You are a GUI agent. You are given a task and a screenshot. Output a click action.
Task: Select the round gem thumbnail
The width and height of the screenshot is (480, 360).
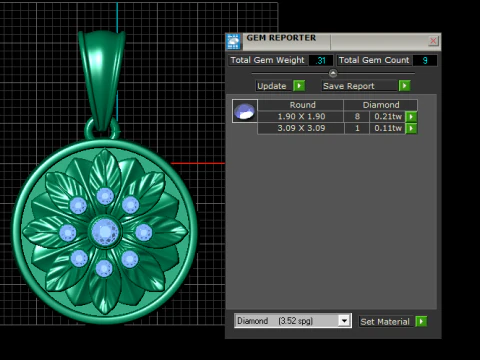point(245,111)
